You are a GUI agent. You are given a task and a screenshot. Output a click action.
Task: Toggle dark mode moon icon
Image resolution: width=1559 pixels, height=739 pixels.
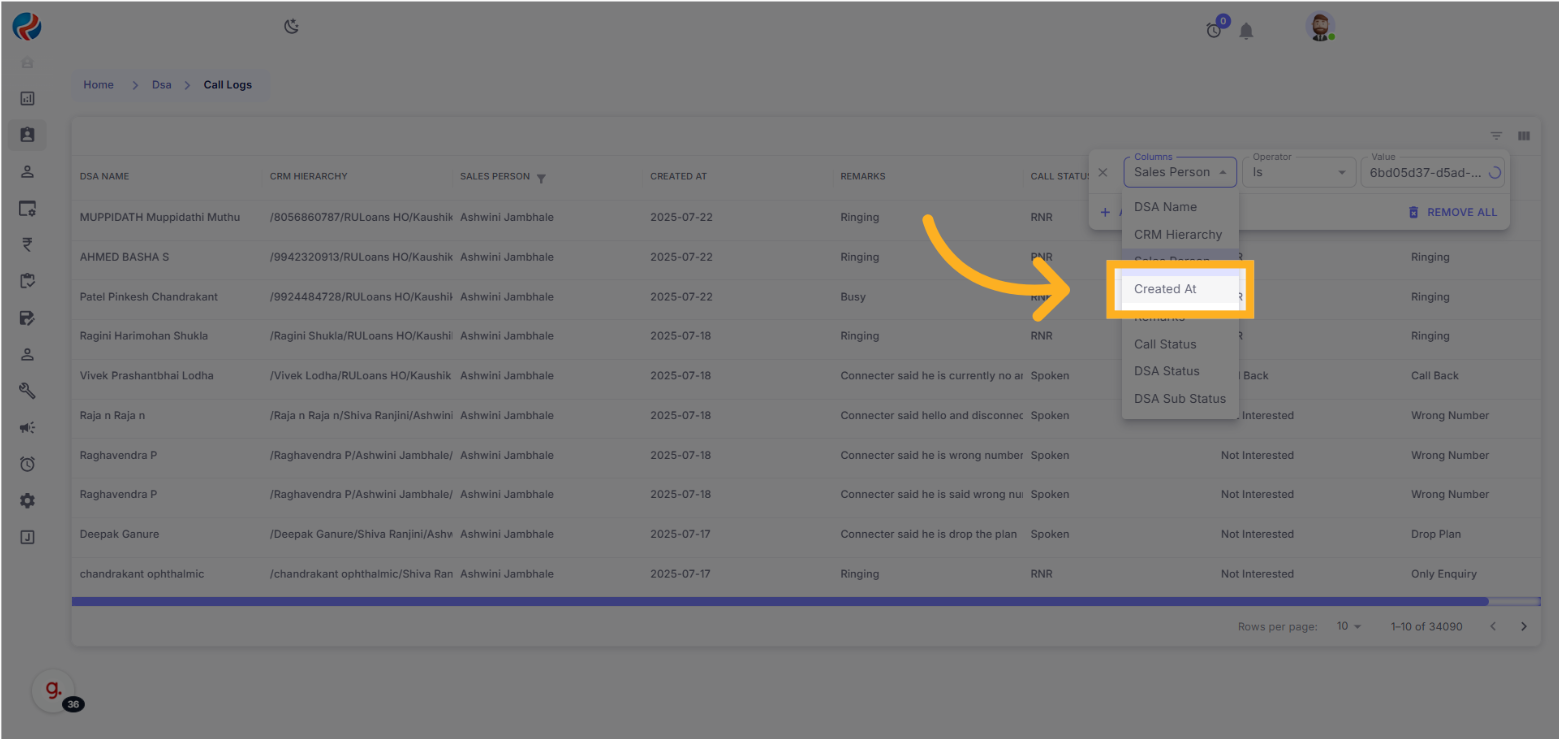[x=292, y=27]
